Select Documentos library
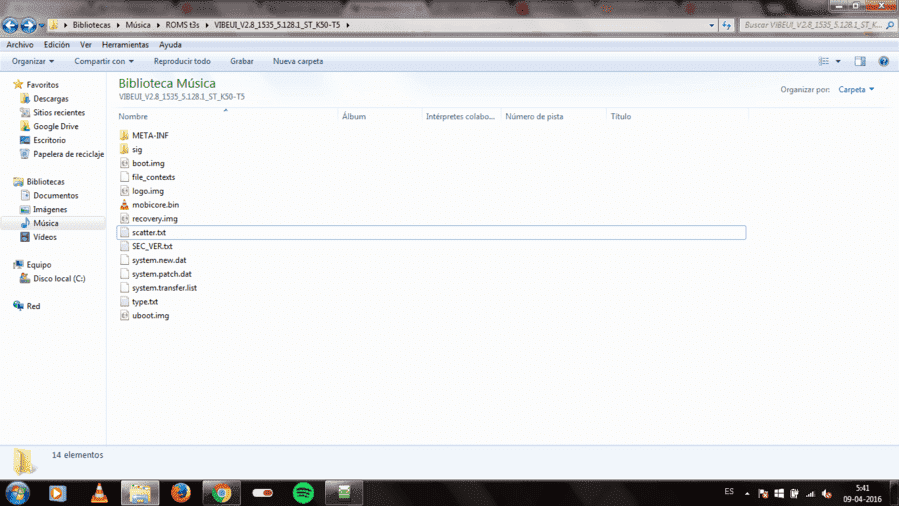Screen dimensions: 899x506 click(56, 195)
